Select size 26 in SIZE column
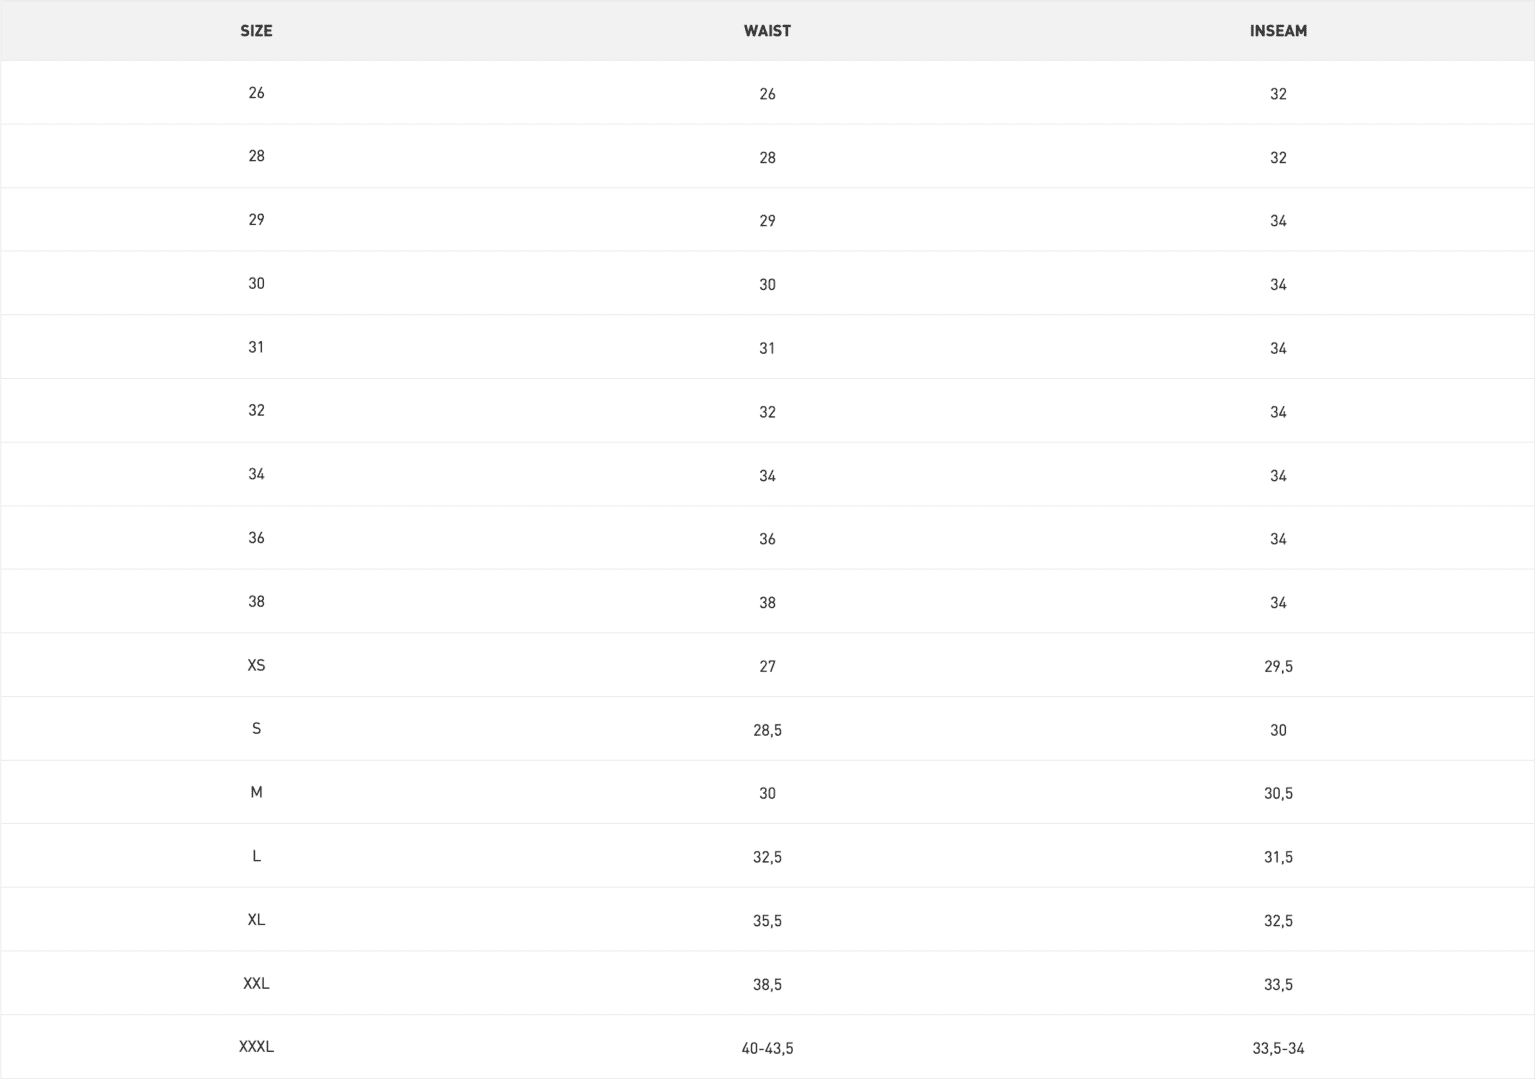The height and width of the screenshot is (1080, 1538). tap(256, 92)
